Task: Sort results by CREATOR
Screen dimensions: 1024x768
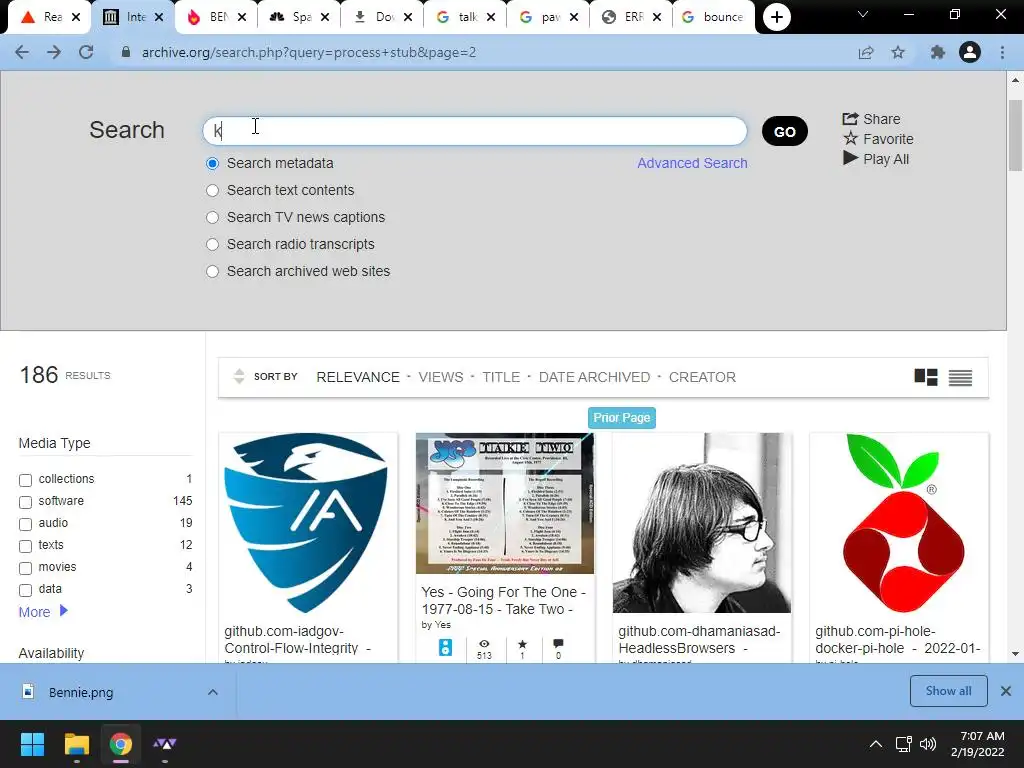Action: tap(702, 377)
